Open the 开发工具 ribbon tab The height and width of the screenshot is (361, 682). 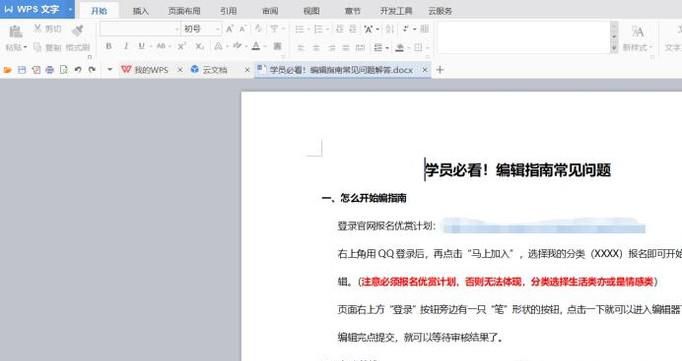click(396, 11)
